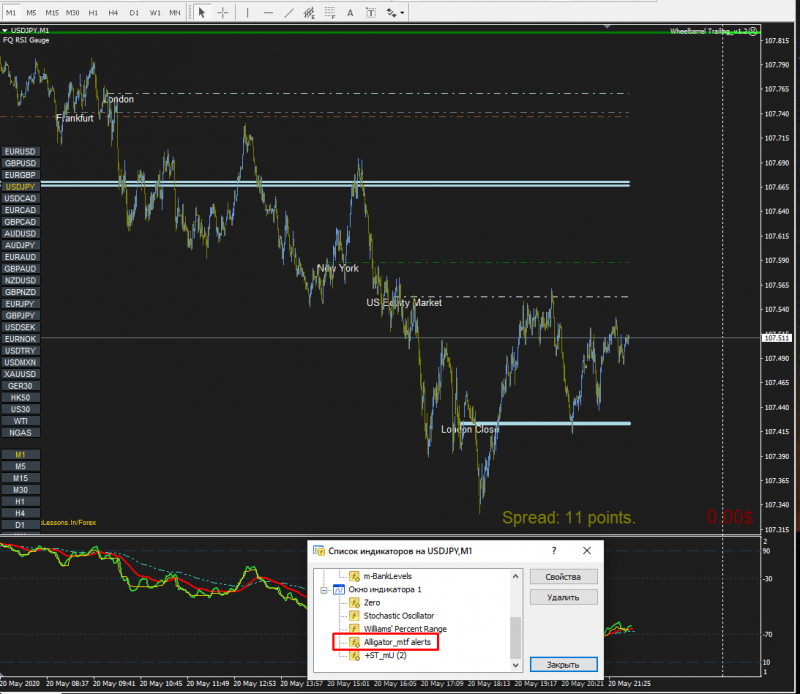The height and width of the screenshot is (694, 800).
Task: Click the M15 button in chart side panel
Action: (x=20, y=478)
